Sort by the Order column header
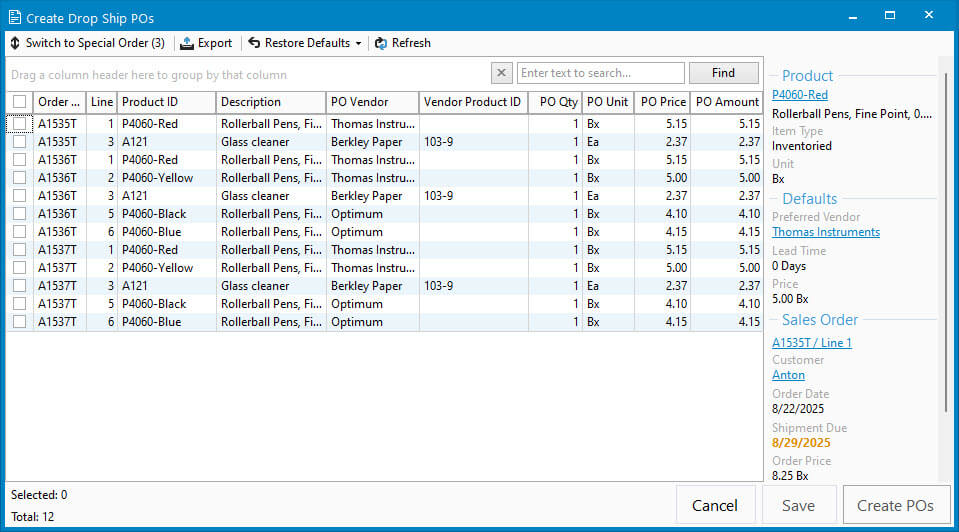The width and height of the screenshot is (959, 532). tap(59, 102)
